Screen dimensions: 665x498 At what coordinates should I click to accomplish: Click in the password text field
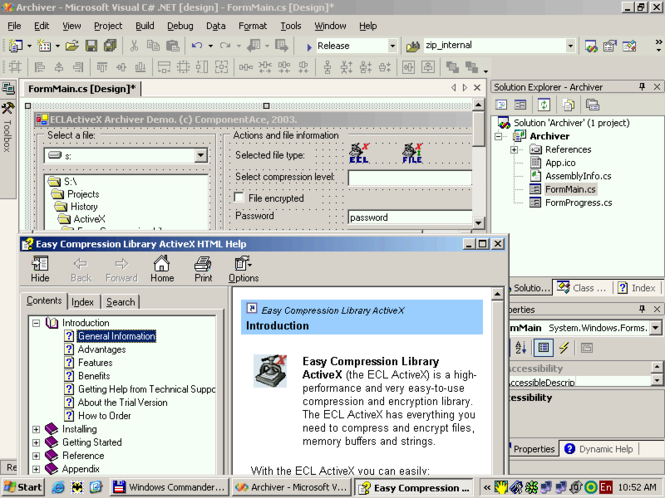point(410,217)
